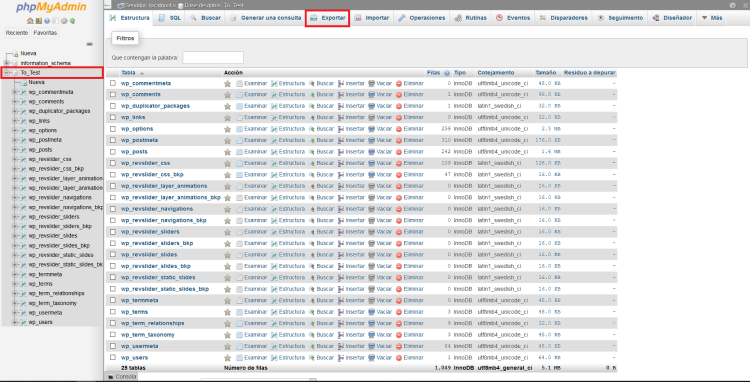Click the Nueva database icon in tree

(15, 54)
